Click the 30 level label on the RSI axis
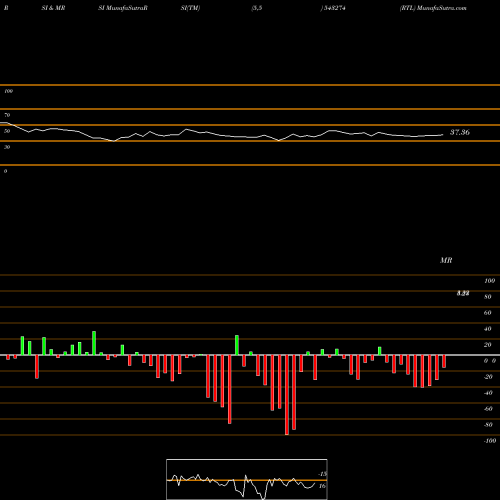The width and height of the screenshot is (500, 500). 7,147
